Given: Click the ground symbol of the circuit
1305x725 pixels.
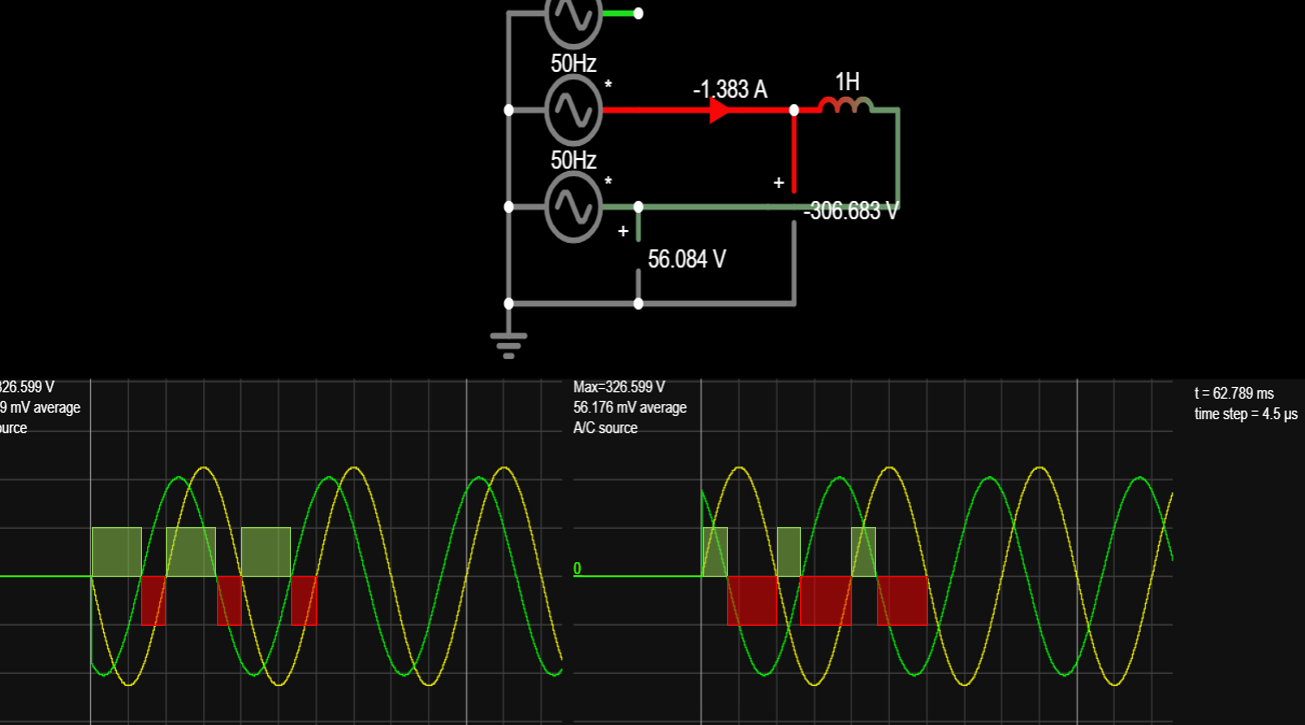Looking at the screenshot, I should [509, 346].
